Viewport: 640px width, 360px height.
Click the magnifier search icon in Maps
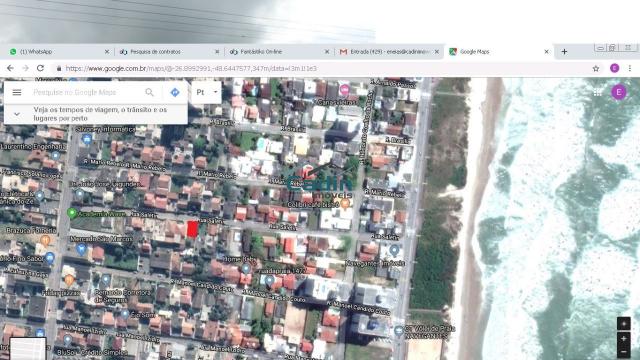(149, 93)
